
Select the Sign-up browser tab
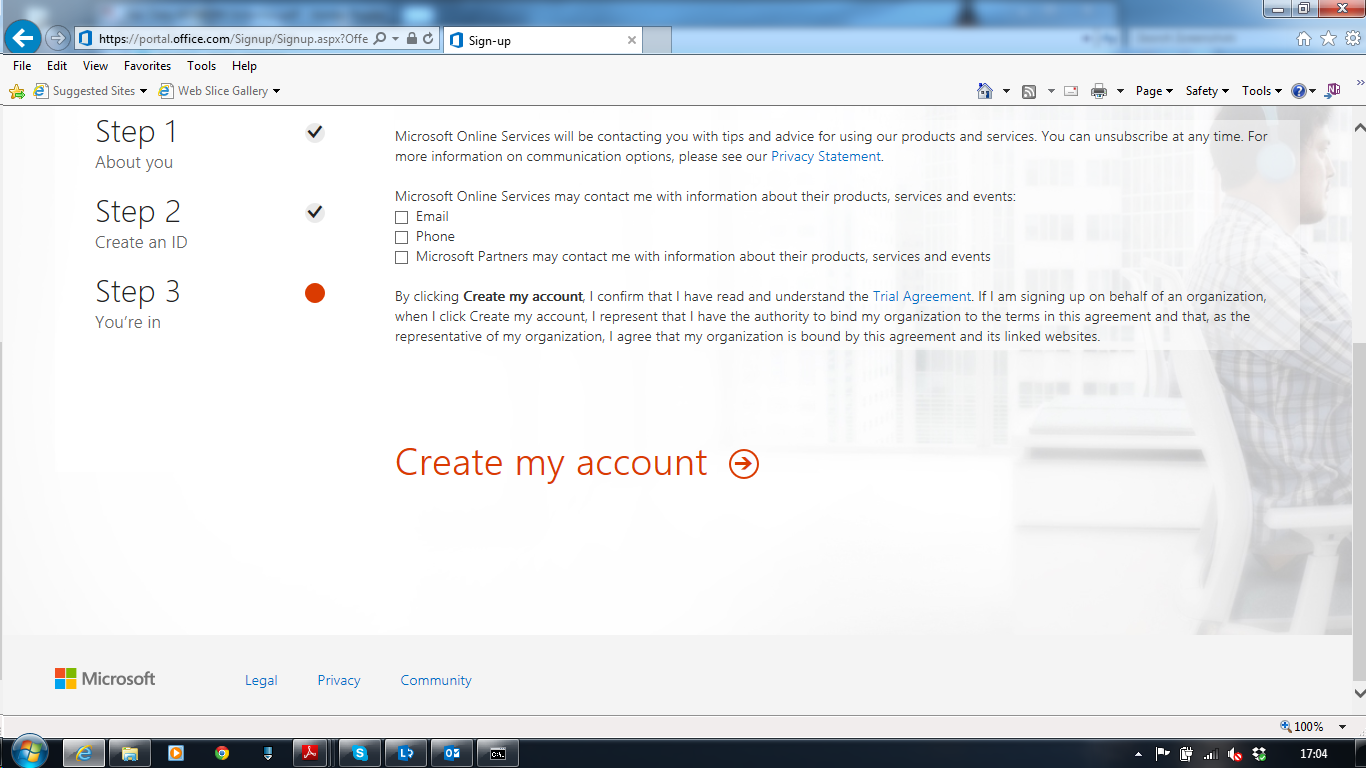click(541, 40)
